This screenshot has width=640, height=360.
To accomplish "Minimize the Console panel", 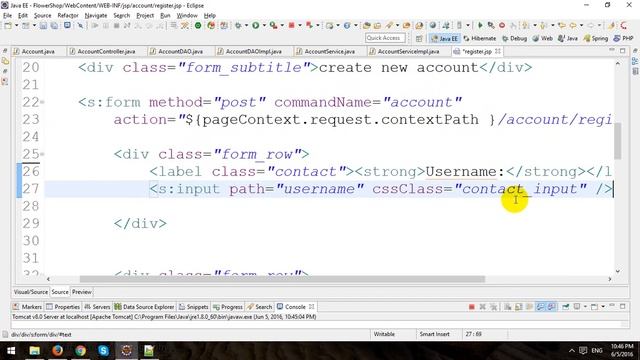I will tap(611, 306).
